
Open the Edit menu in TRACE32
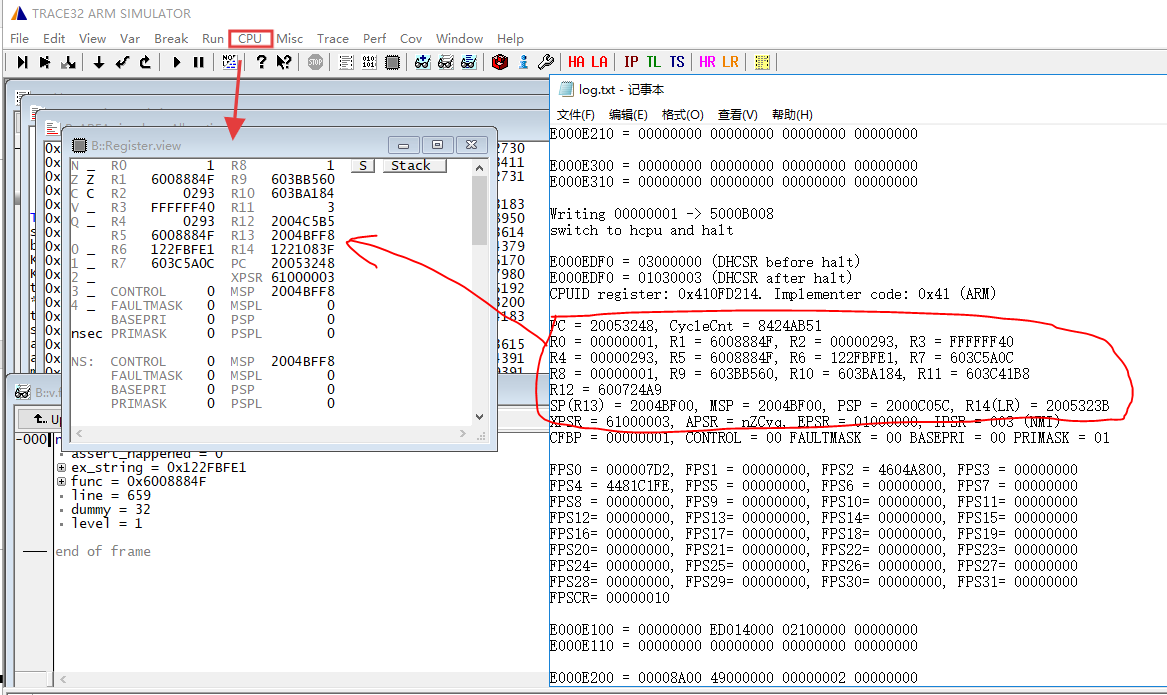click(x=54, y=39)
